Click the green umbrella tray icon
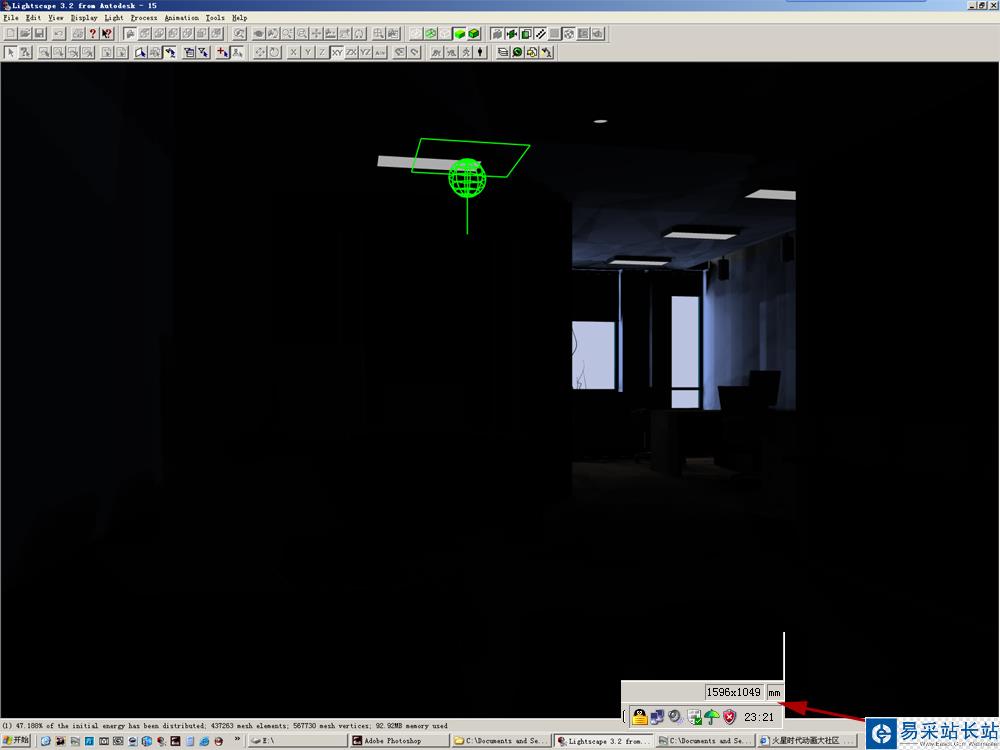Image resolution: width=1000 pixels, height=750 pixels. pyautogui.click(x=712, y=717)
